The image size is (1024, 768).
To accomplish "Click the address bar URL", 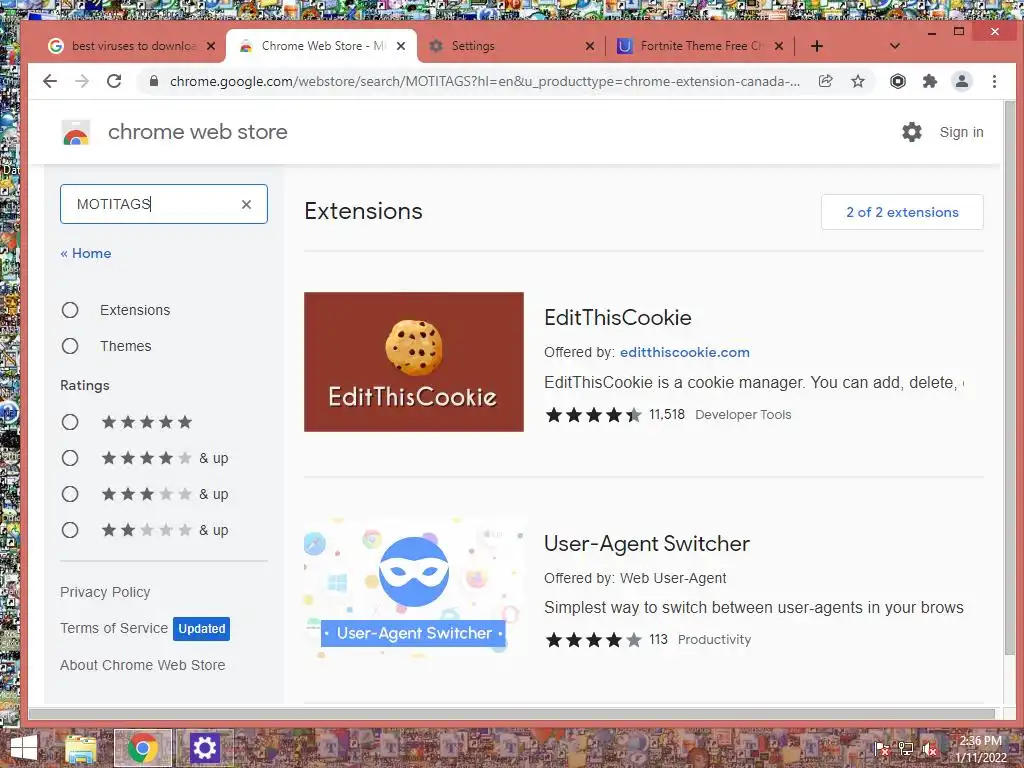I will pos(485,81).
